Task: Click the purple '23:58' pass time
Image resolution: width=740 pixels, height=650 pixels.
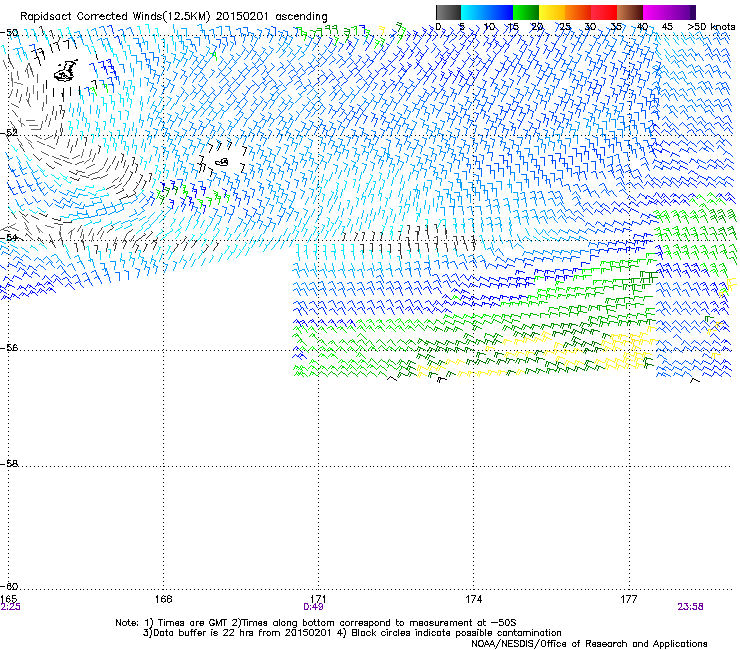Action: coord(690,607)
